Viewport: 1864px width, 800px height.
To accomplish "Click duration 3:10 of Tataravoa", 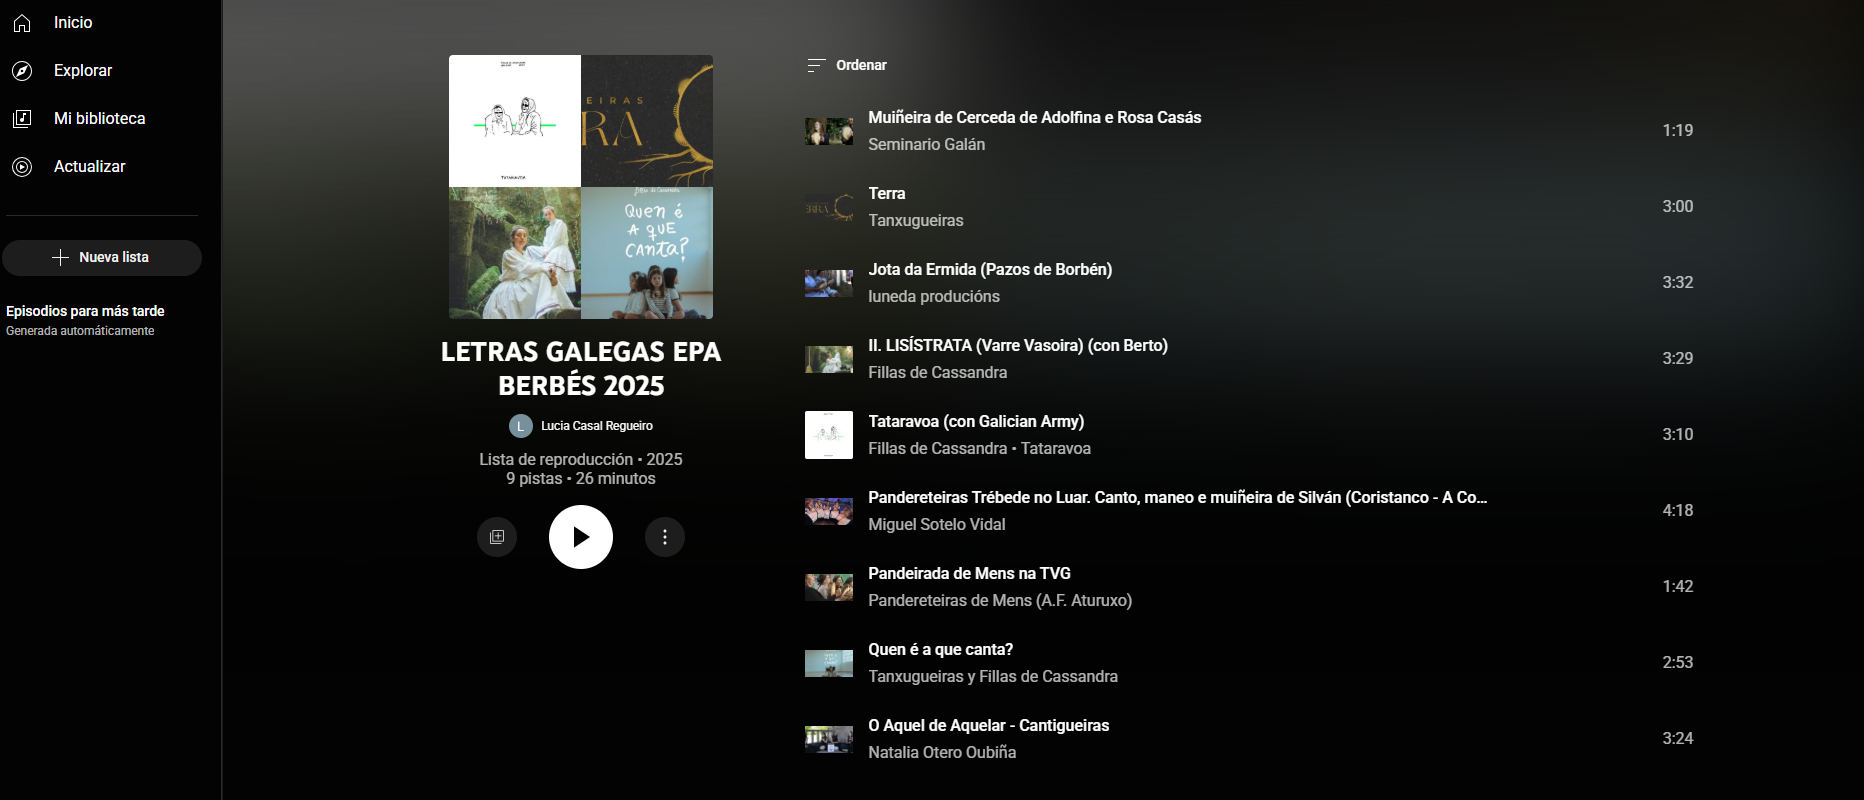I will click(1678, 435).
